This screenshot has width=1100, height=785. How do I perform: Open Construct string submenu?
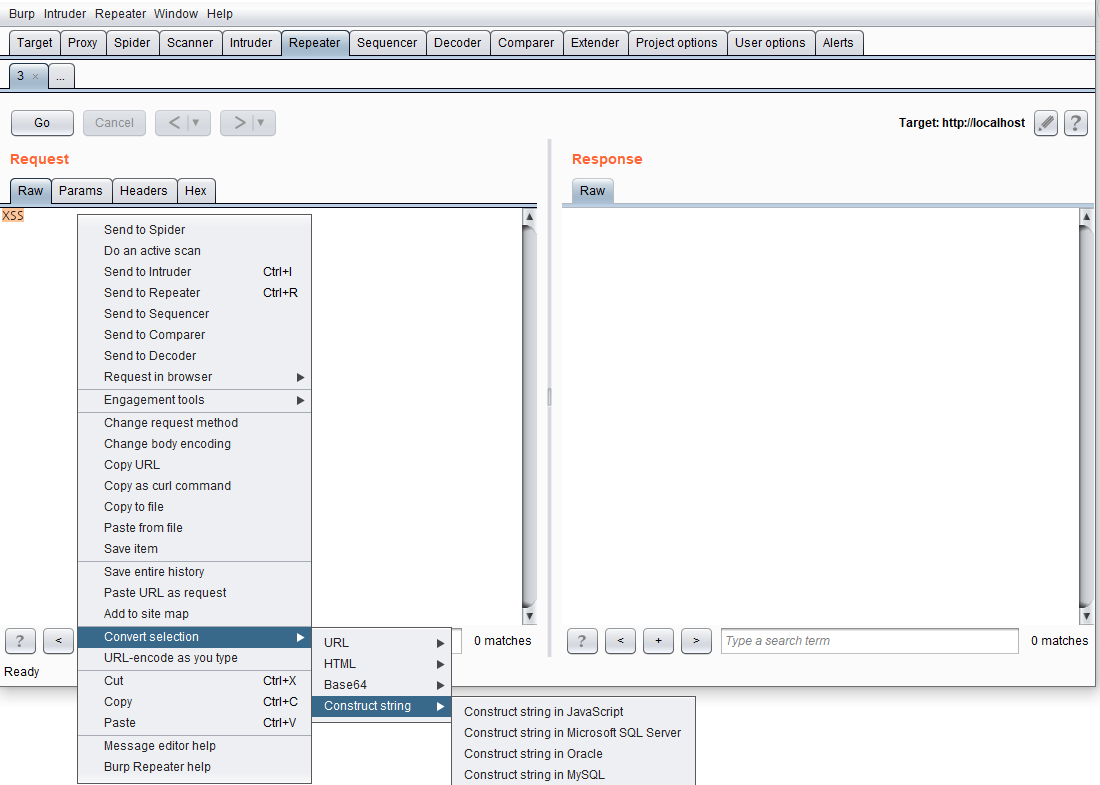click(382, 706)
